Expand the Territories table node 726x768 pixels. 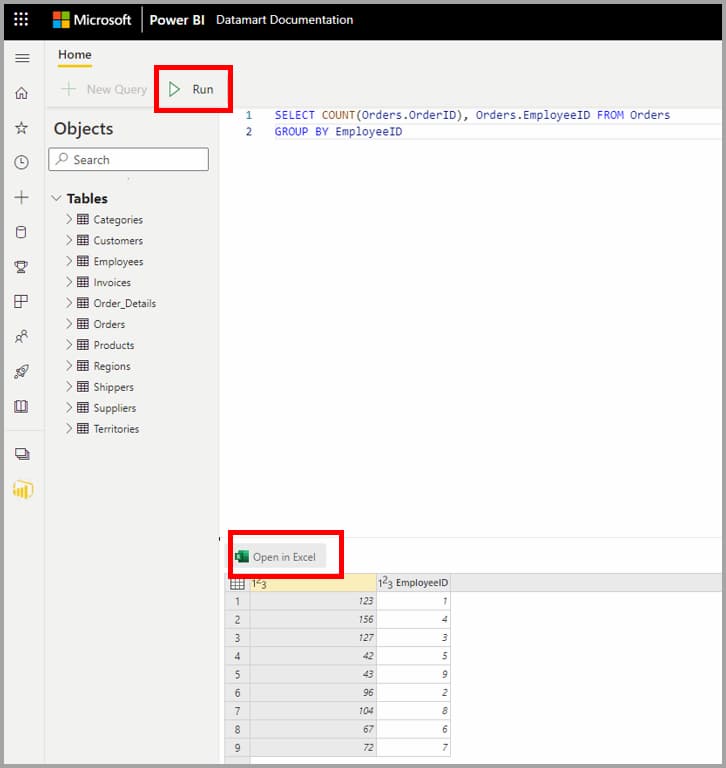tap(69, 429)
